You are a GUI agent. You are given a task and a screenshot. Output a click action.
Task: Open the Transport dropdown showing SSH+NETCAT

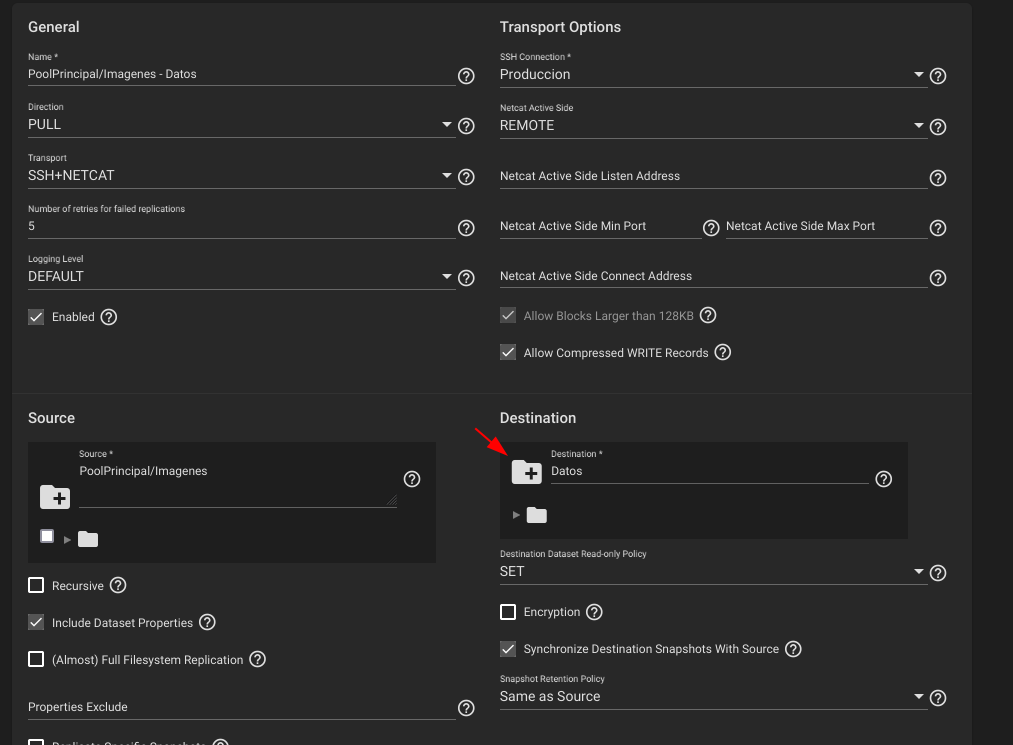point(241,176)
